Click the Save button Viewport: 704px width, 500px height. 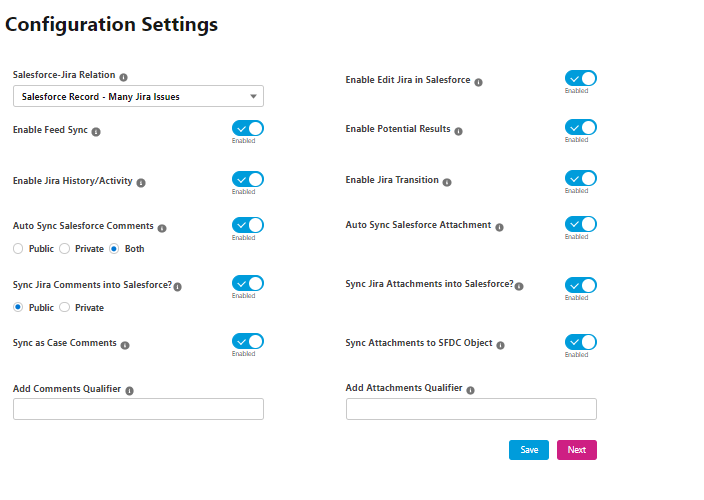point(529,450)
